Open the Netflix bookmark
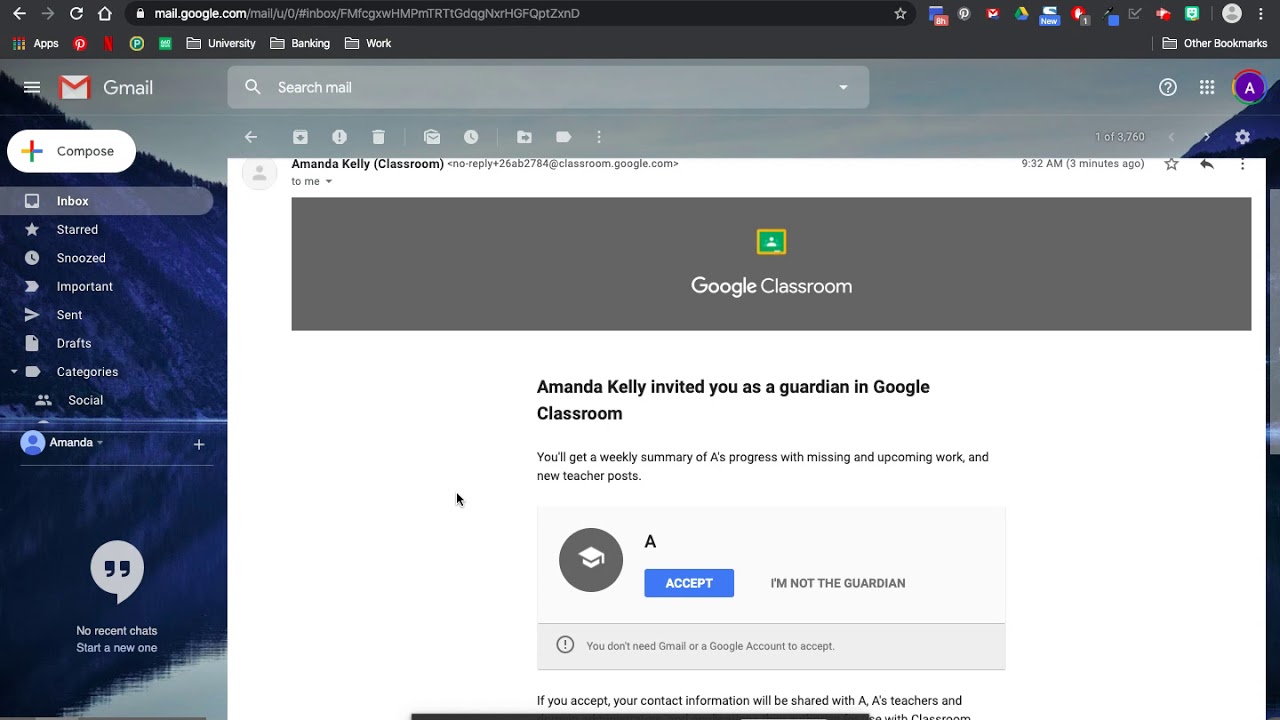The width and height of the screenshot is (1280, 720). coord(108,44)
